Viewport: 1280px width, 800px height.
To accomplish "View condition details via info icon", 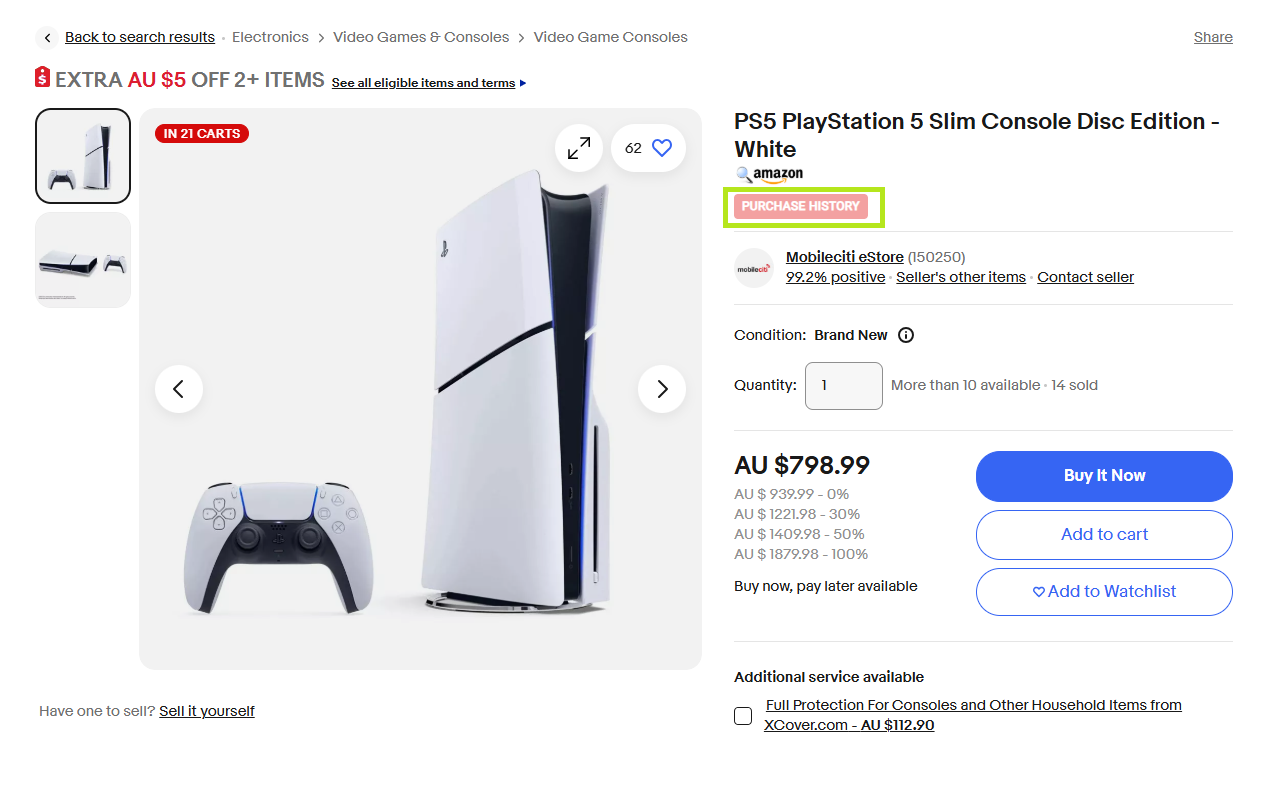I will tap(906, 335).
